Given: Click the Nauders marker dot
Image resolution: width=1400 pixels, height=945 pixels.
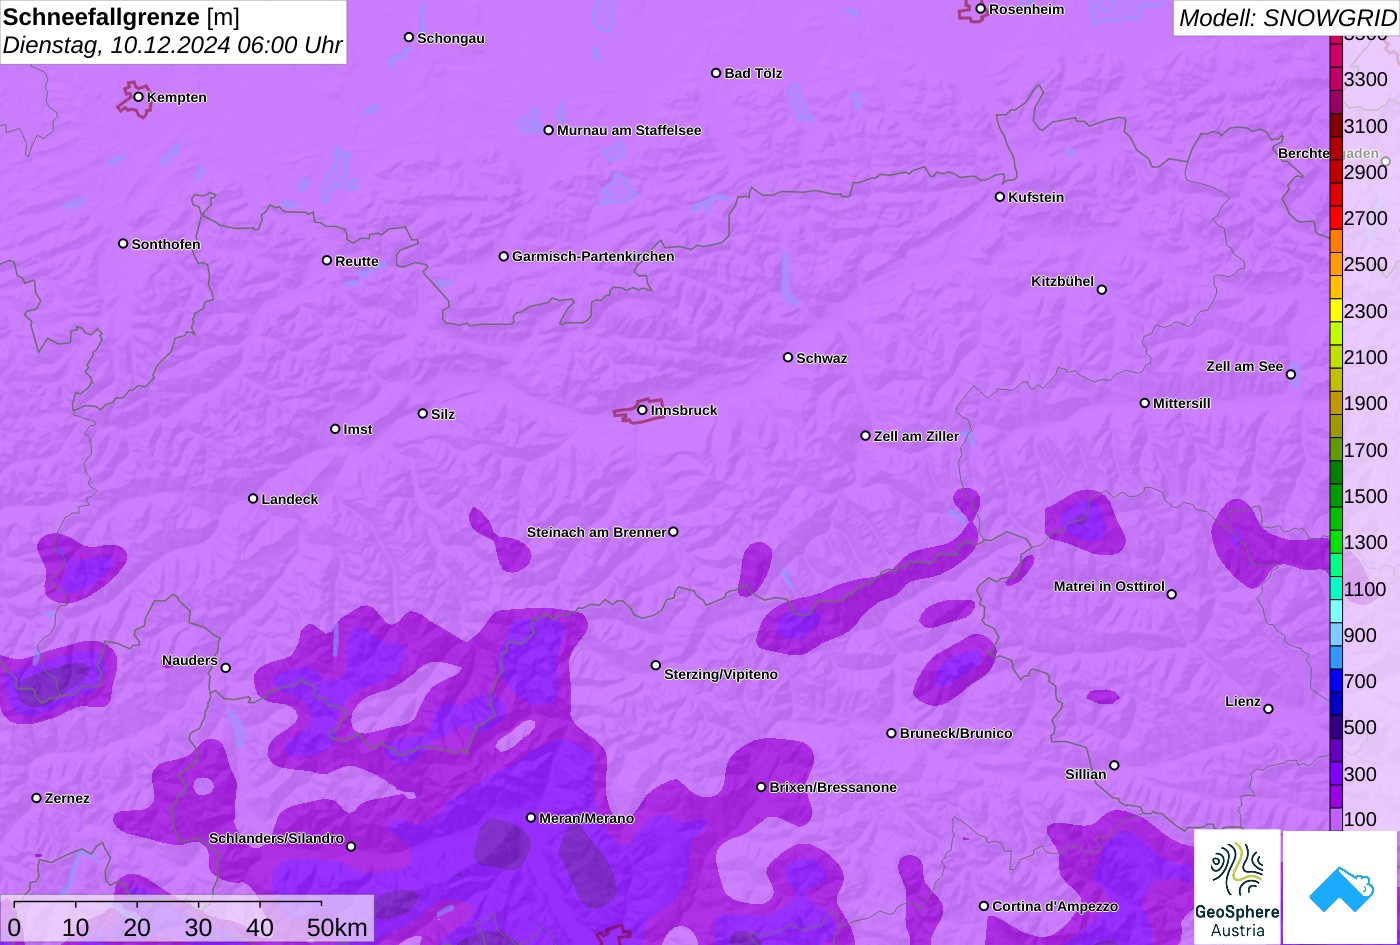Looking at the screenshot, I should (x=226, y=668).
